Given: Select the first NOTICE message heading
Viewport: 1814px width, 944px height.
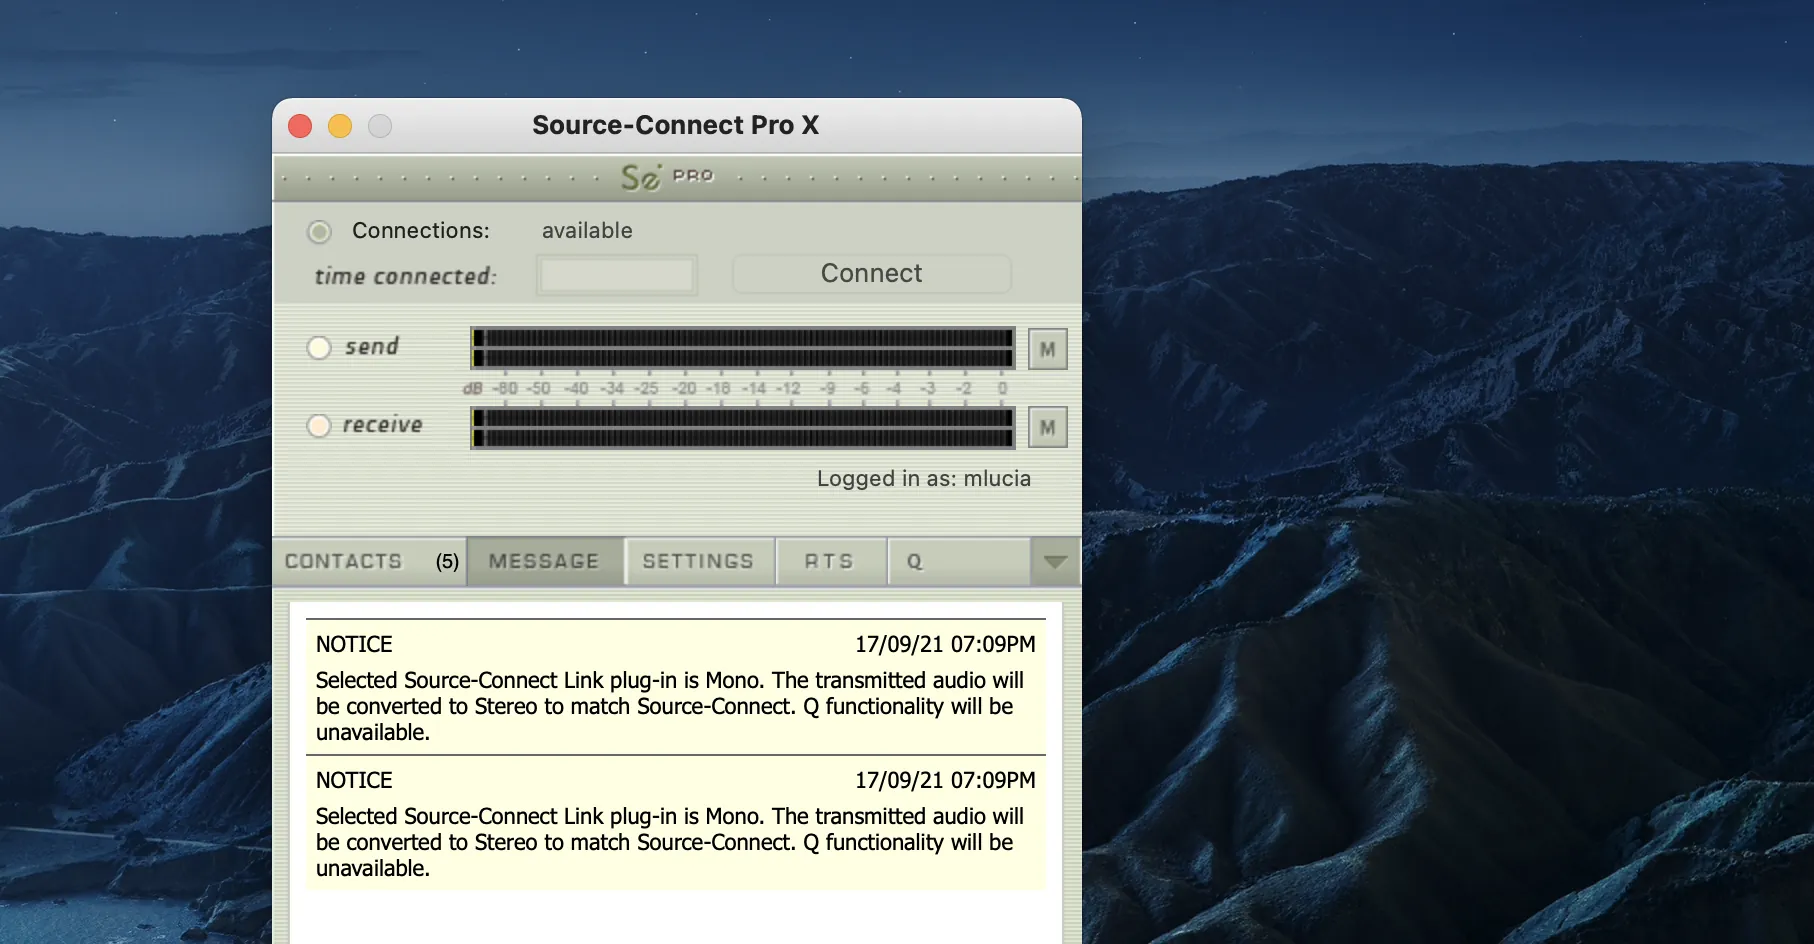Looking at the screenshot, I should (354, 644).
